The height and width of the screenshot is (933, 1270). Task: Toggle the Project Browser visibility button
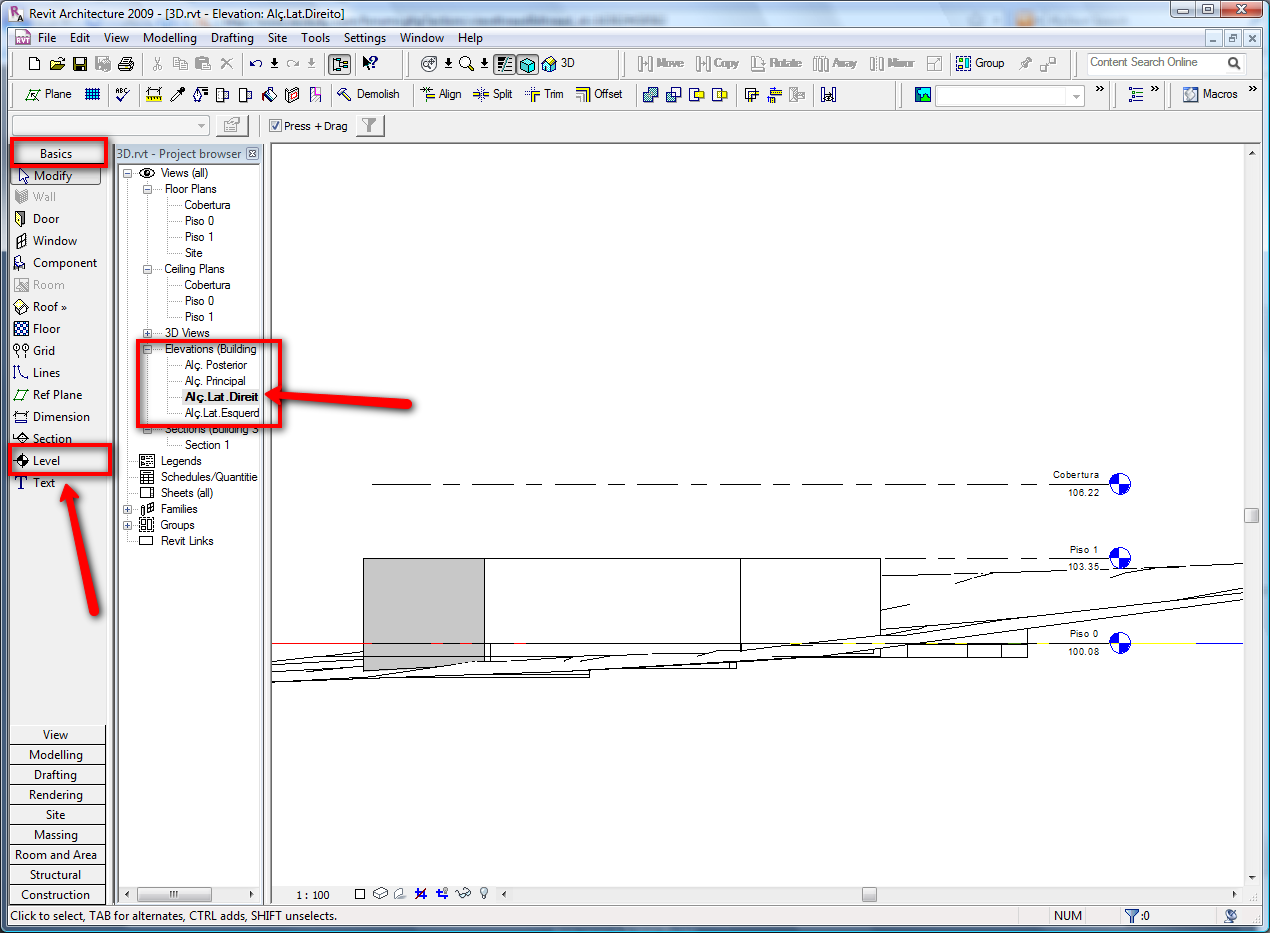coord(340,64)
